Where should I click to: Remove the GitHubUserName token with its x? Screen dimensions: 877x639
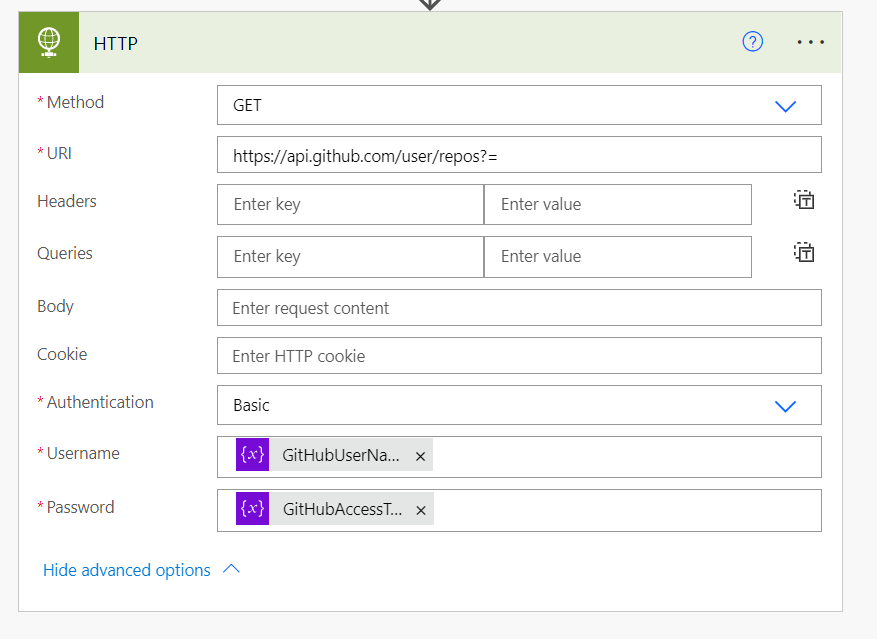click(420, 455)
